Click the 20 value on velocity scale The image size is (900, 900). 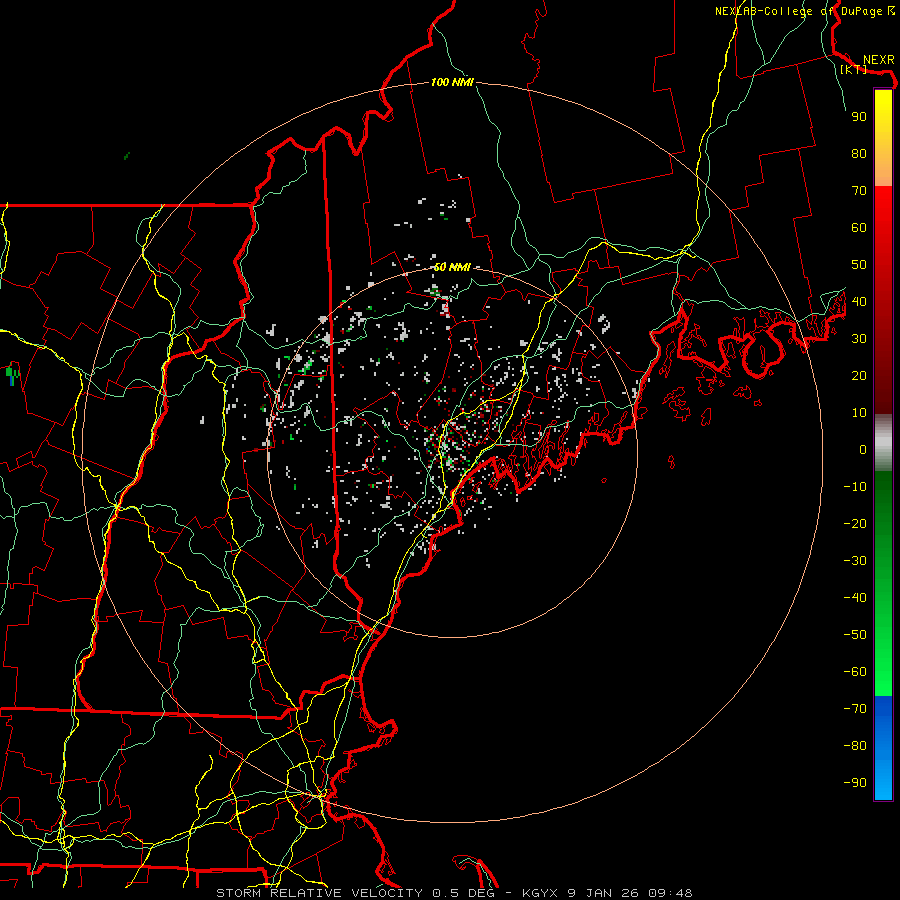pos(859,376)
